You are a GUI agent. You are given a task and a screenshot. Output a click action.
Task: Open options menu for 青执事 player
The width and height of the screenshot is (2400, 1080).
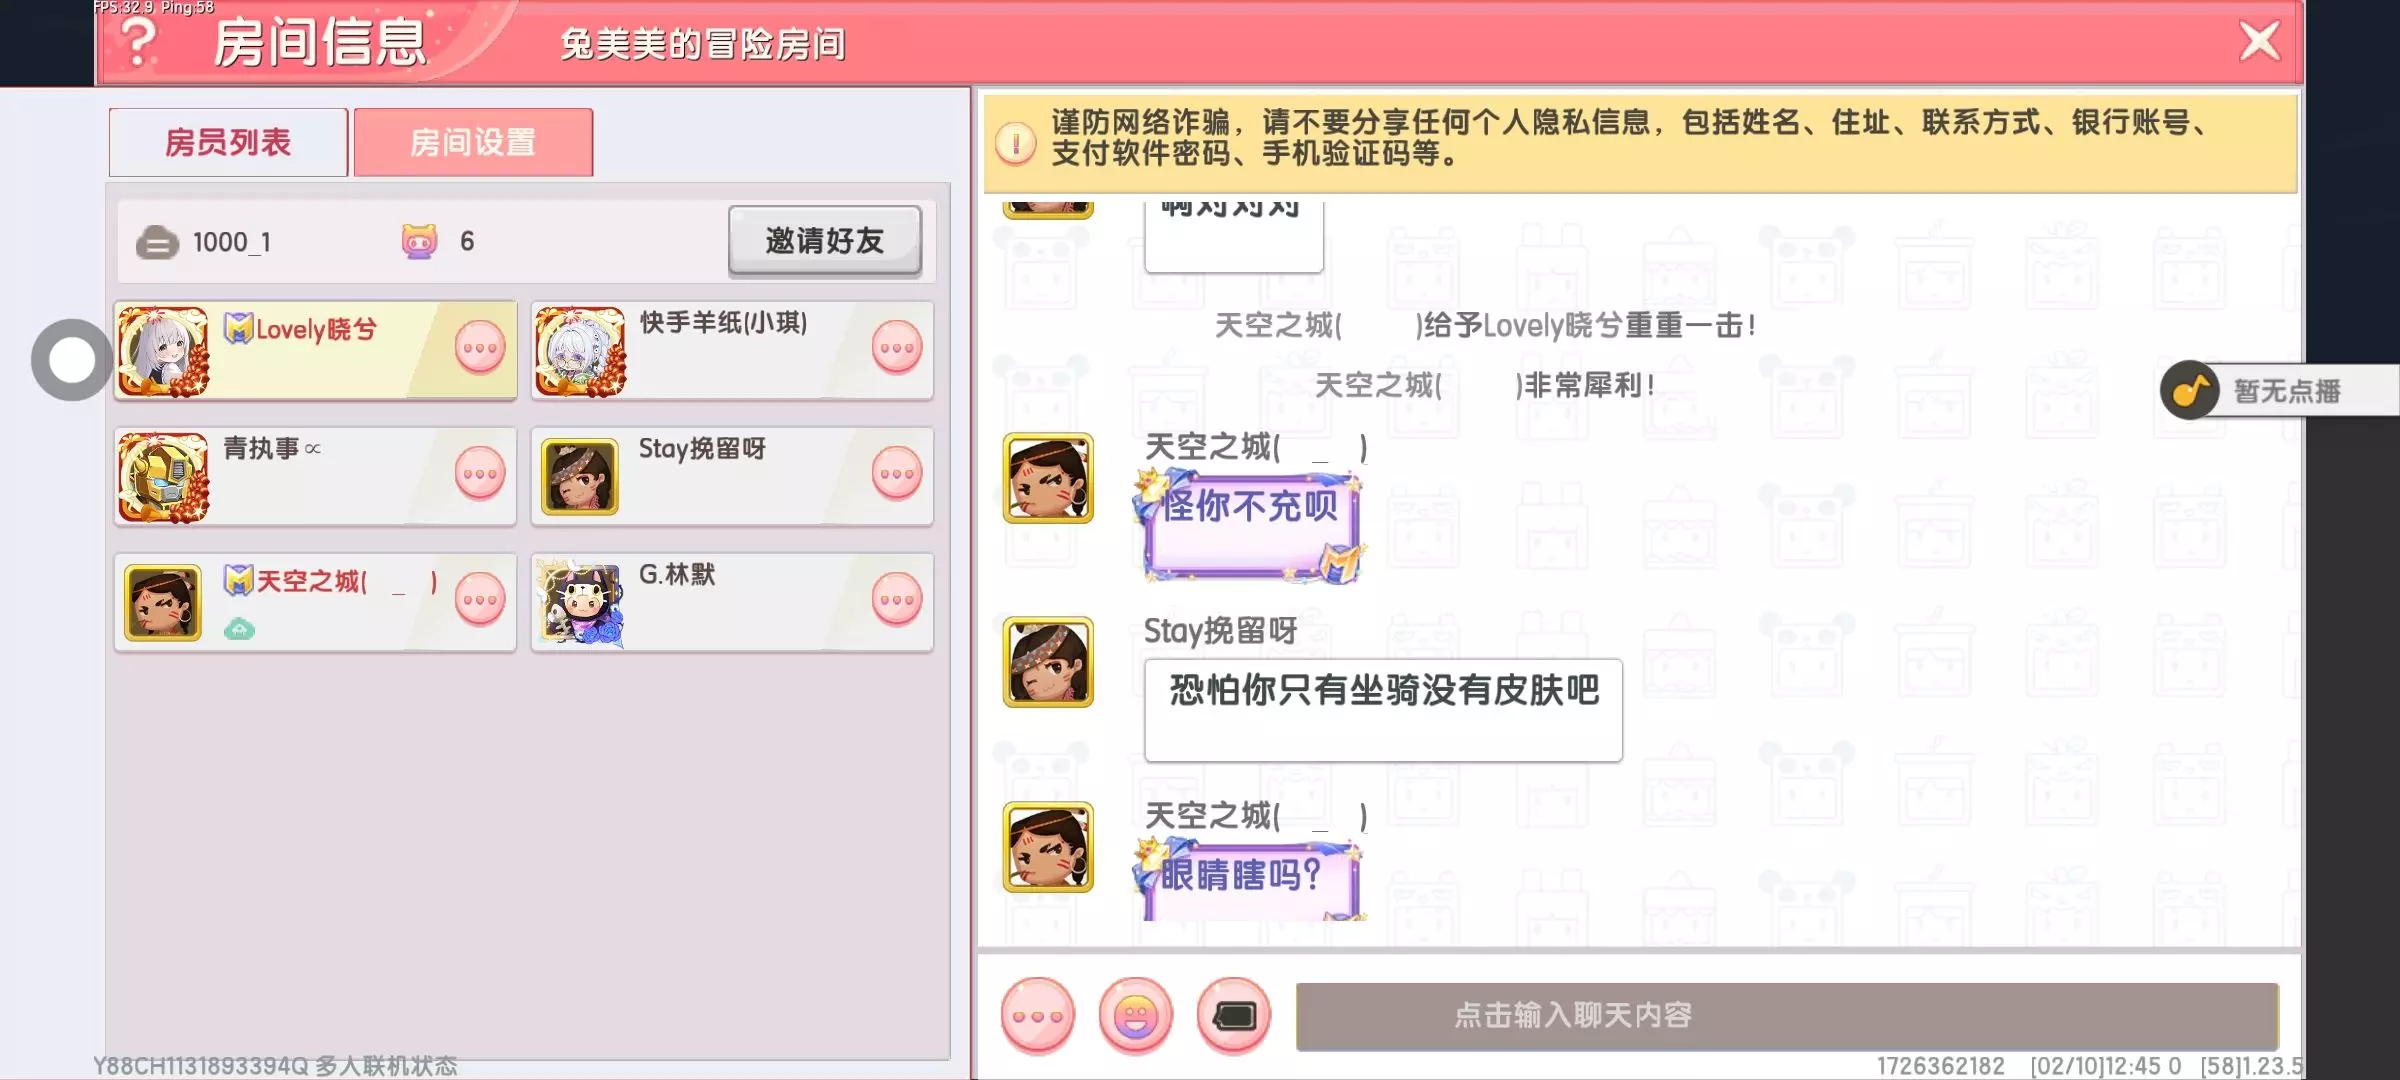point(480,473)
